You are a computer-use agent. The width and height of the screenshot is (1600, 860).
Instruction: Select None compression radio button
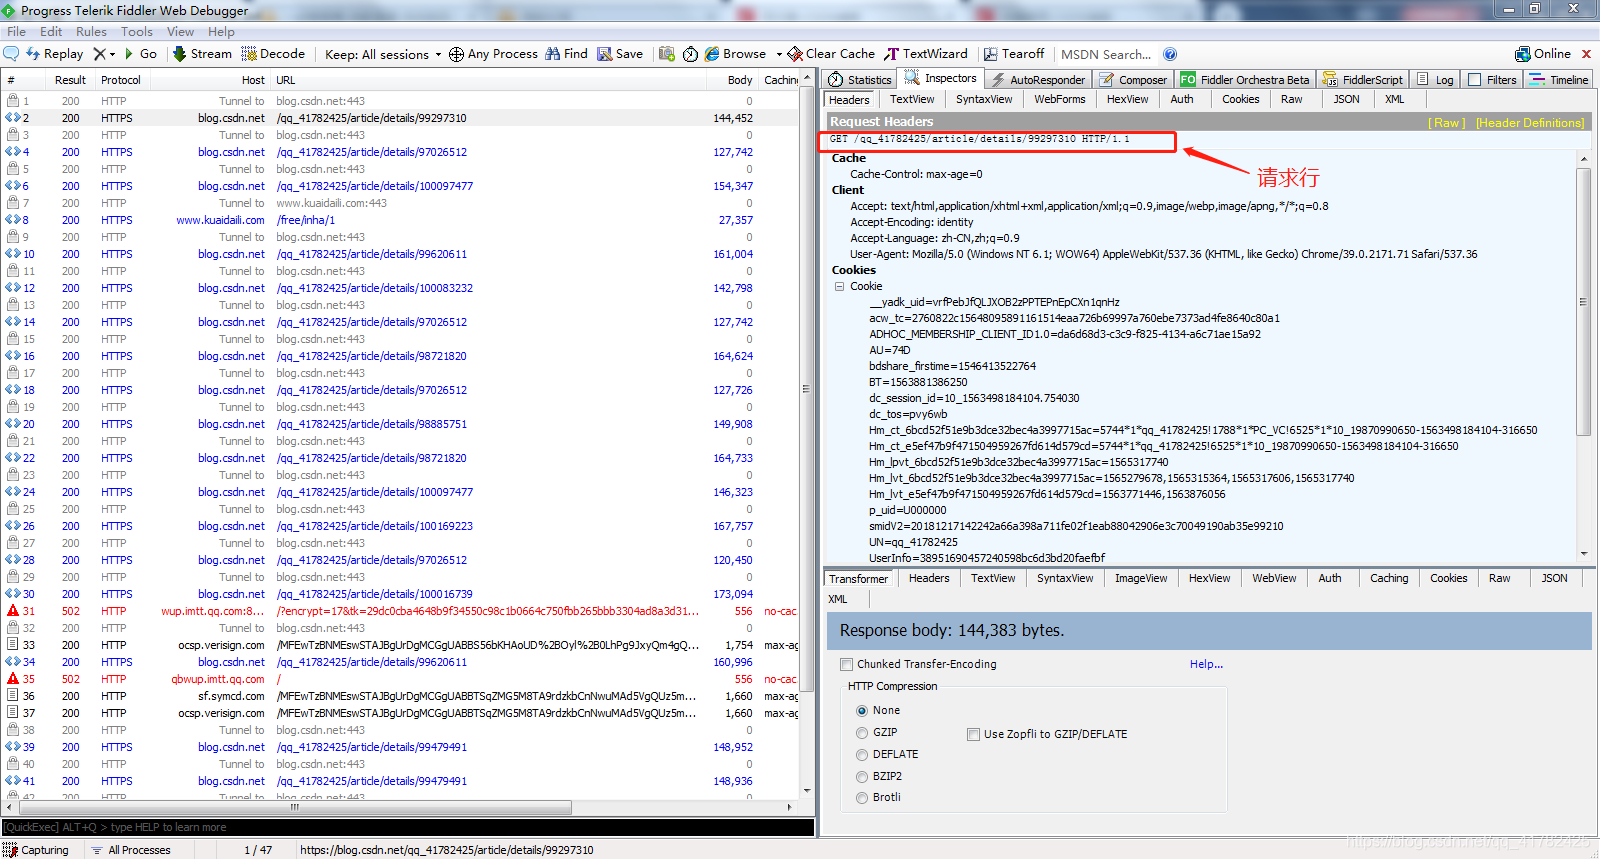(x=862, y=711)
